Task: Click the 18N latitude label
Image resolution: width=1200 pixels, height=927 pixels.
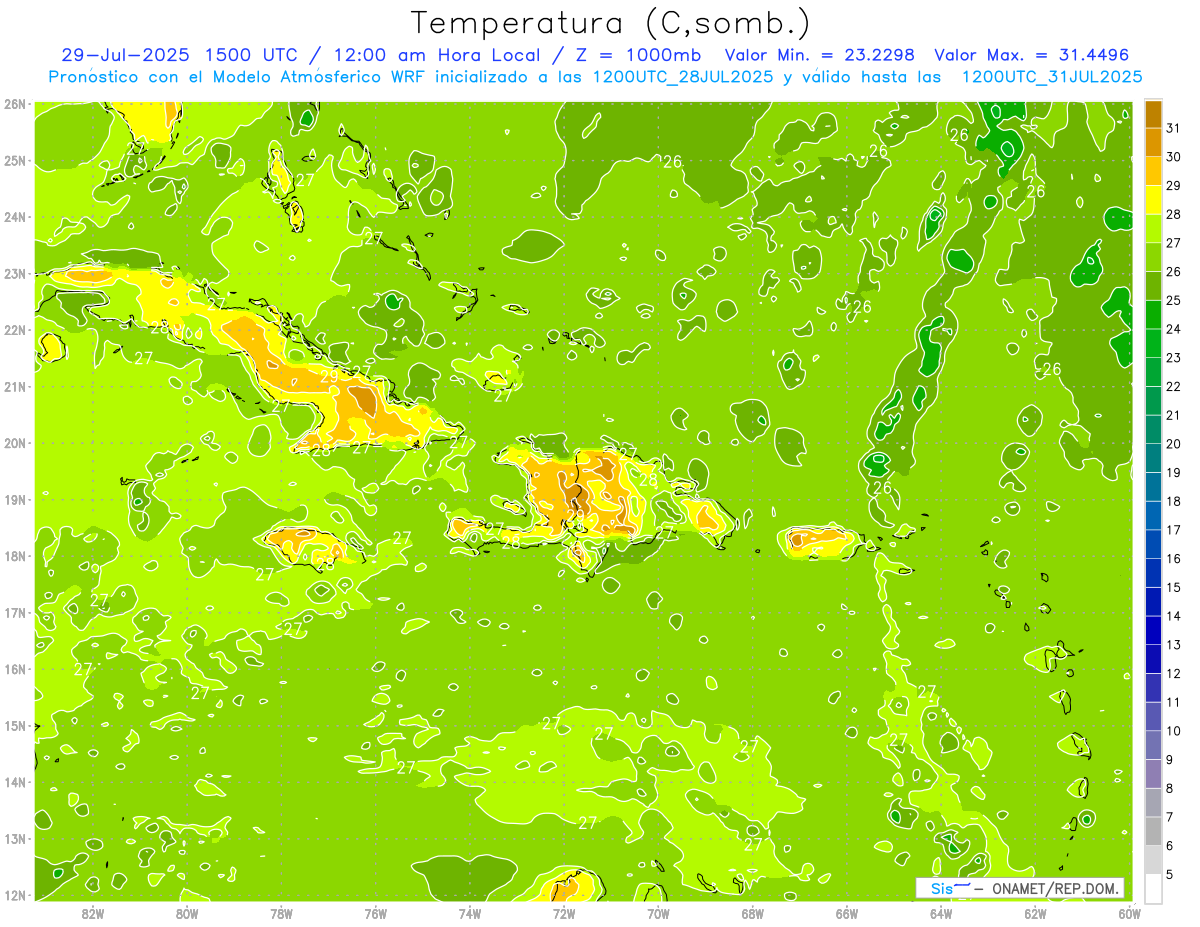Action: tap(14, 556)
